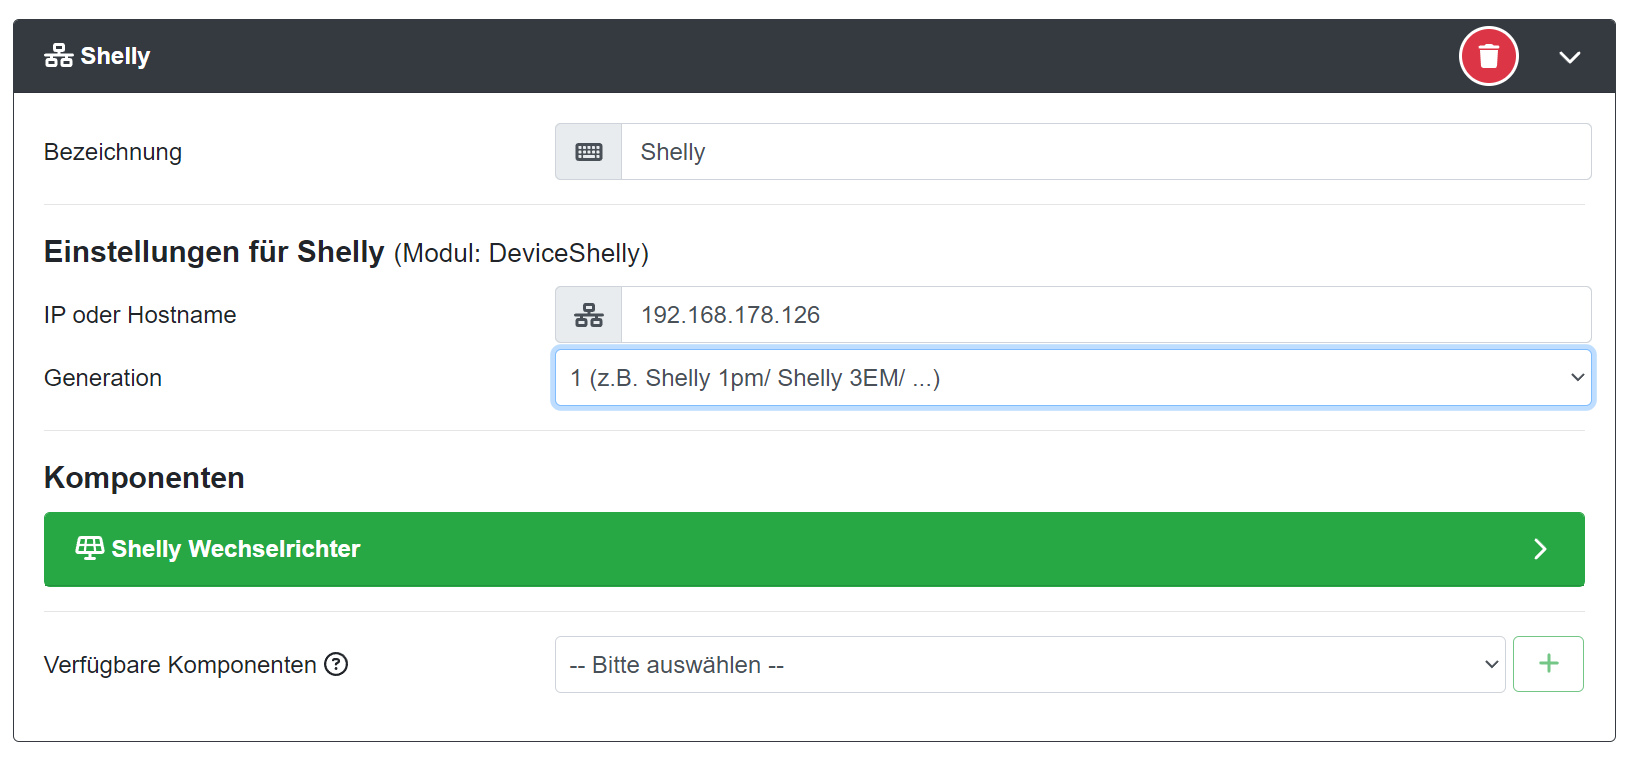The height and width of the screenshot is (762, 1637).
Task: Click the Bezeichnung label
Action: 113,152
